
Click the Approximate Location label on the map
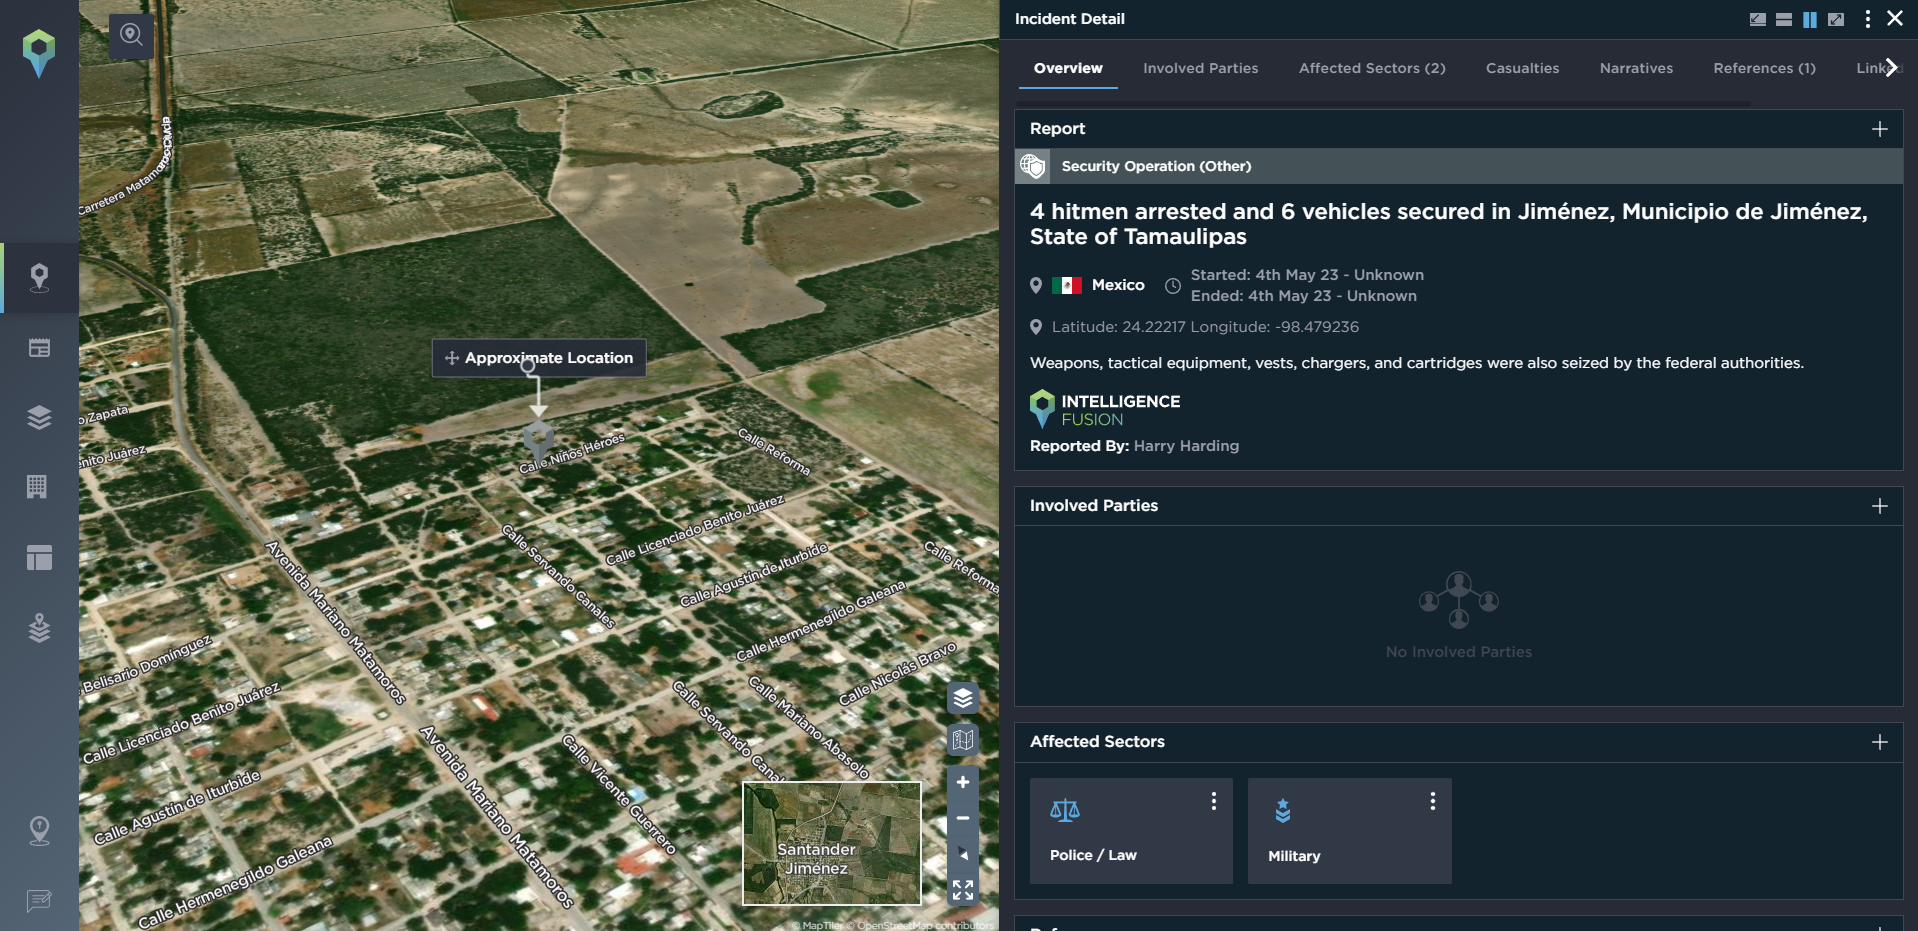(x=539, y=358)
